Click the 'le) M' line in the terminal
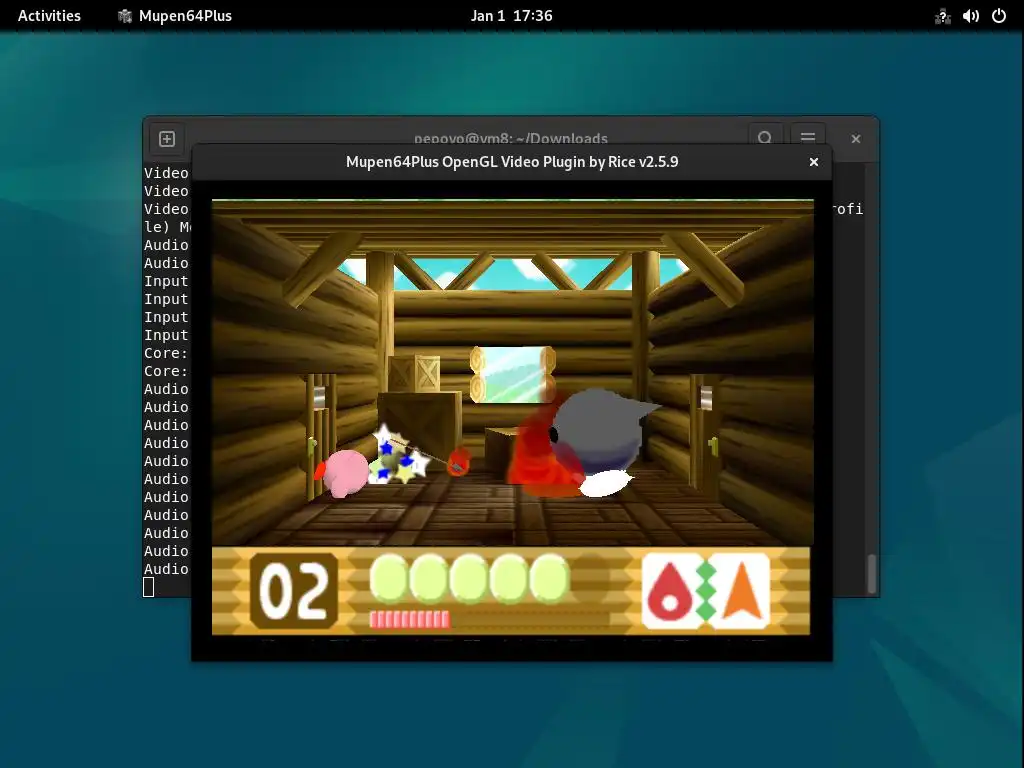Screen dimensions: 1024x768 point(167,227)
